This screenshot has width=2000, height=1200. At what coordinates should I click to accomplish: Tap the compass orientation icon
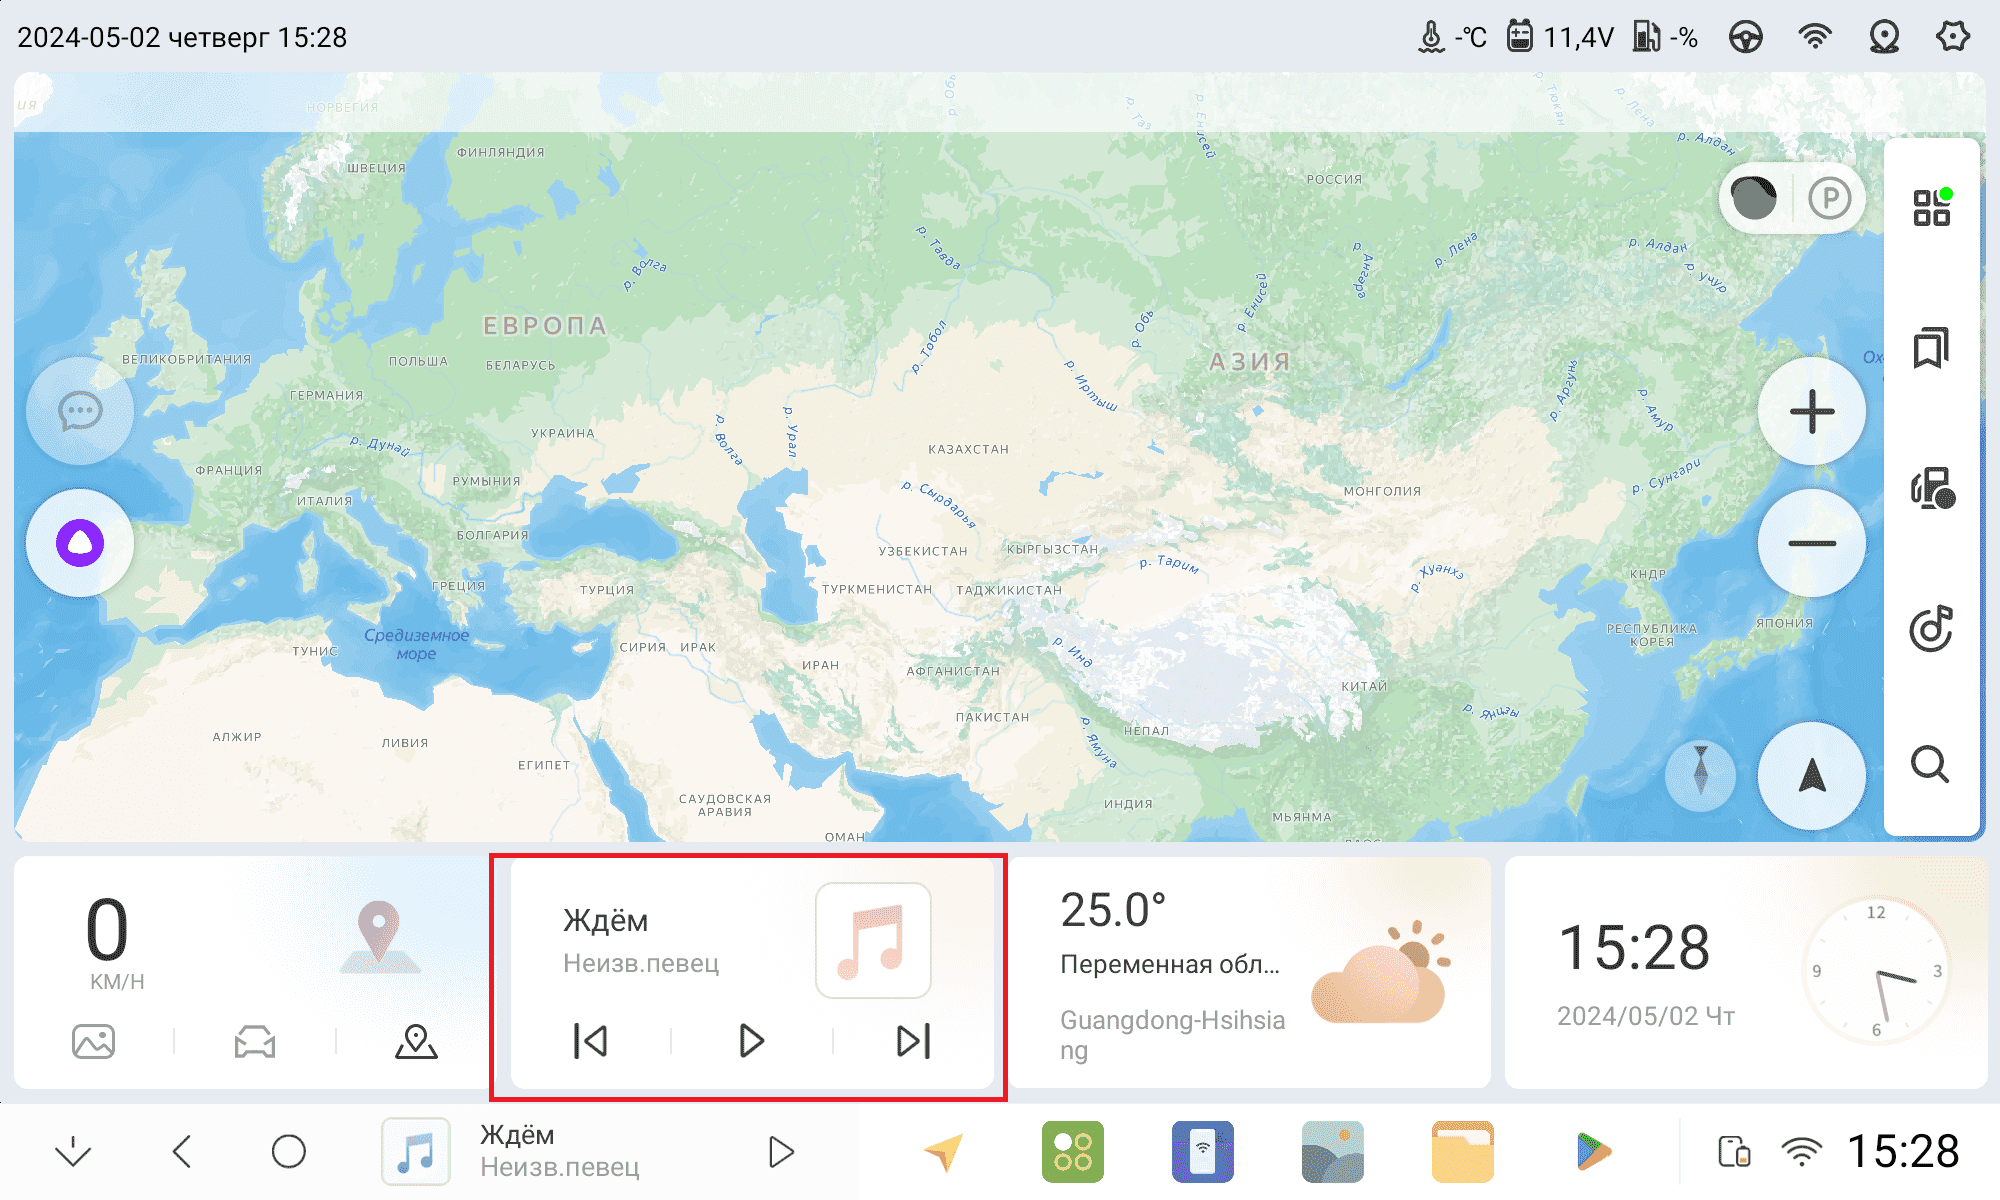pos(1700,775)
